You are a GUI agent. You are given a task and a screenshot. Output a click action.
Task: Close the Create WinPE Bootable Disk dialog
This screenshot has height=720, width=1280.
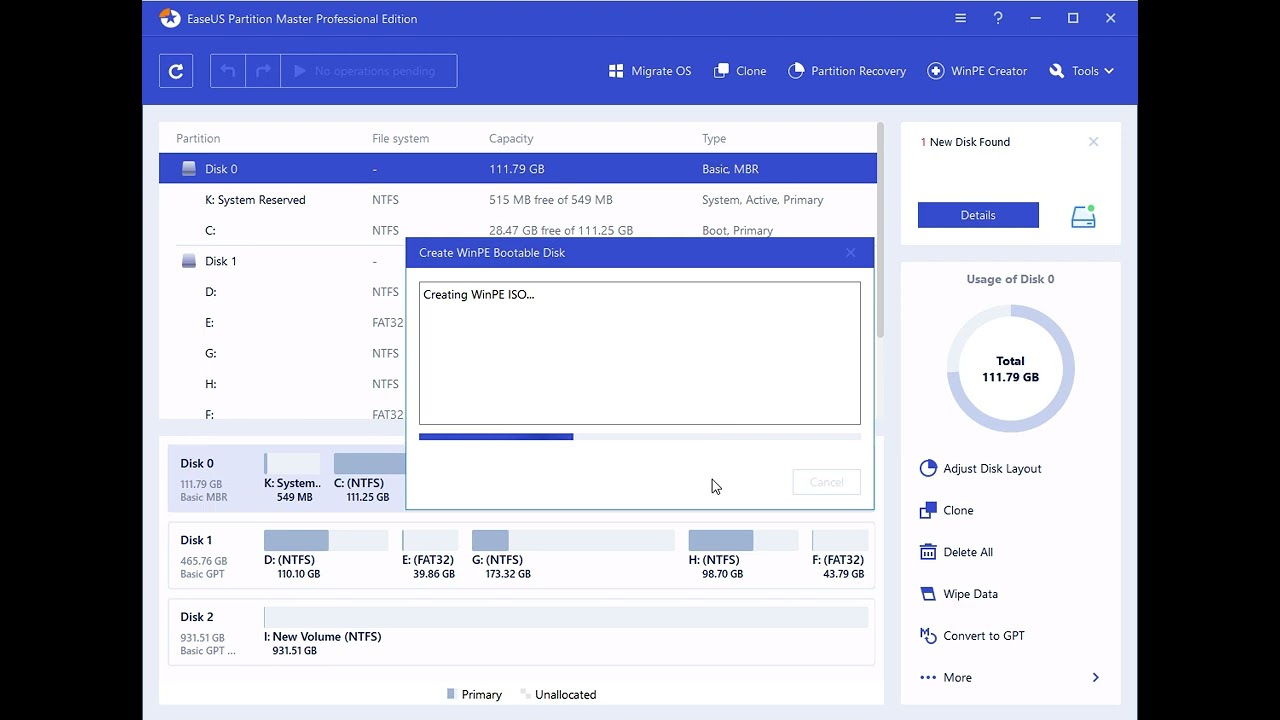851,253
